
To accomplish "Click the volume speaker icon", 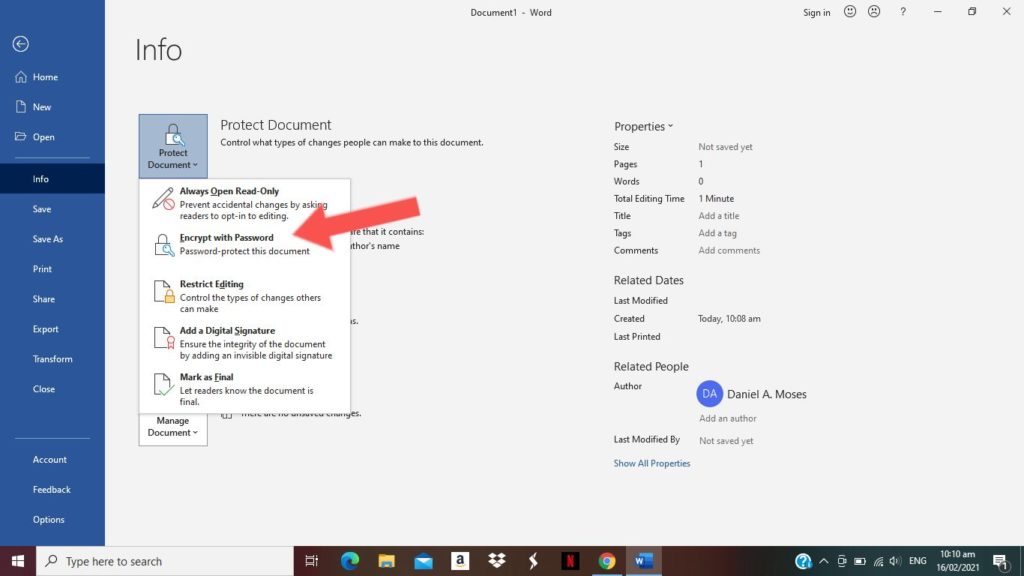I will [895, 561].
